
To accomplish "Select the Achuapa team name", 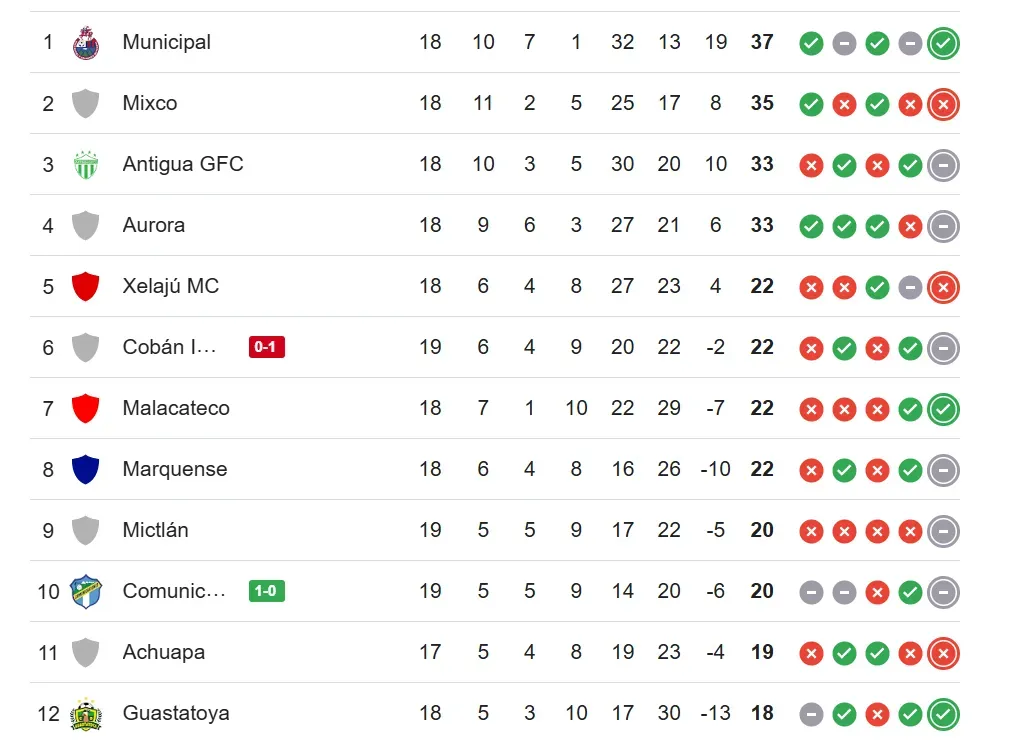I will [x=163, y=652].
